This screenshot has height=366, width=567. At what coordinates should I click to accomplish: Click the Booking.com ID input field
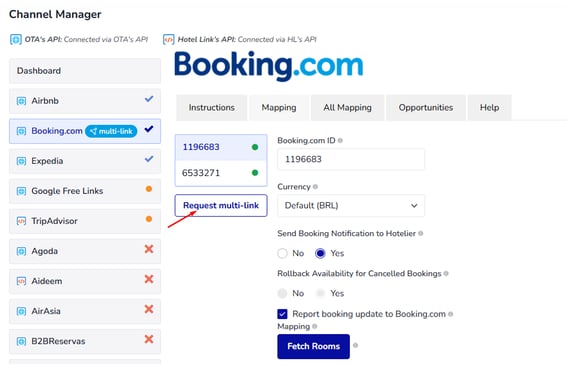pyautogui.click(x=351, y=159)
